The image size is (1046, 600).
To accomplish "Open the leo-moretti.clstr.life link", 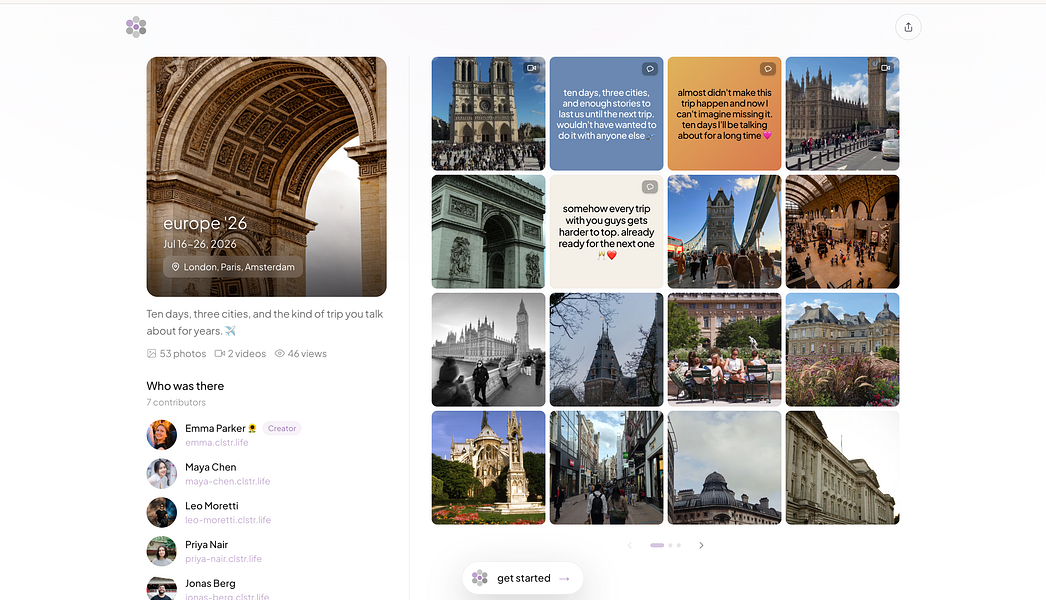I will tap(228, 520).
